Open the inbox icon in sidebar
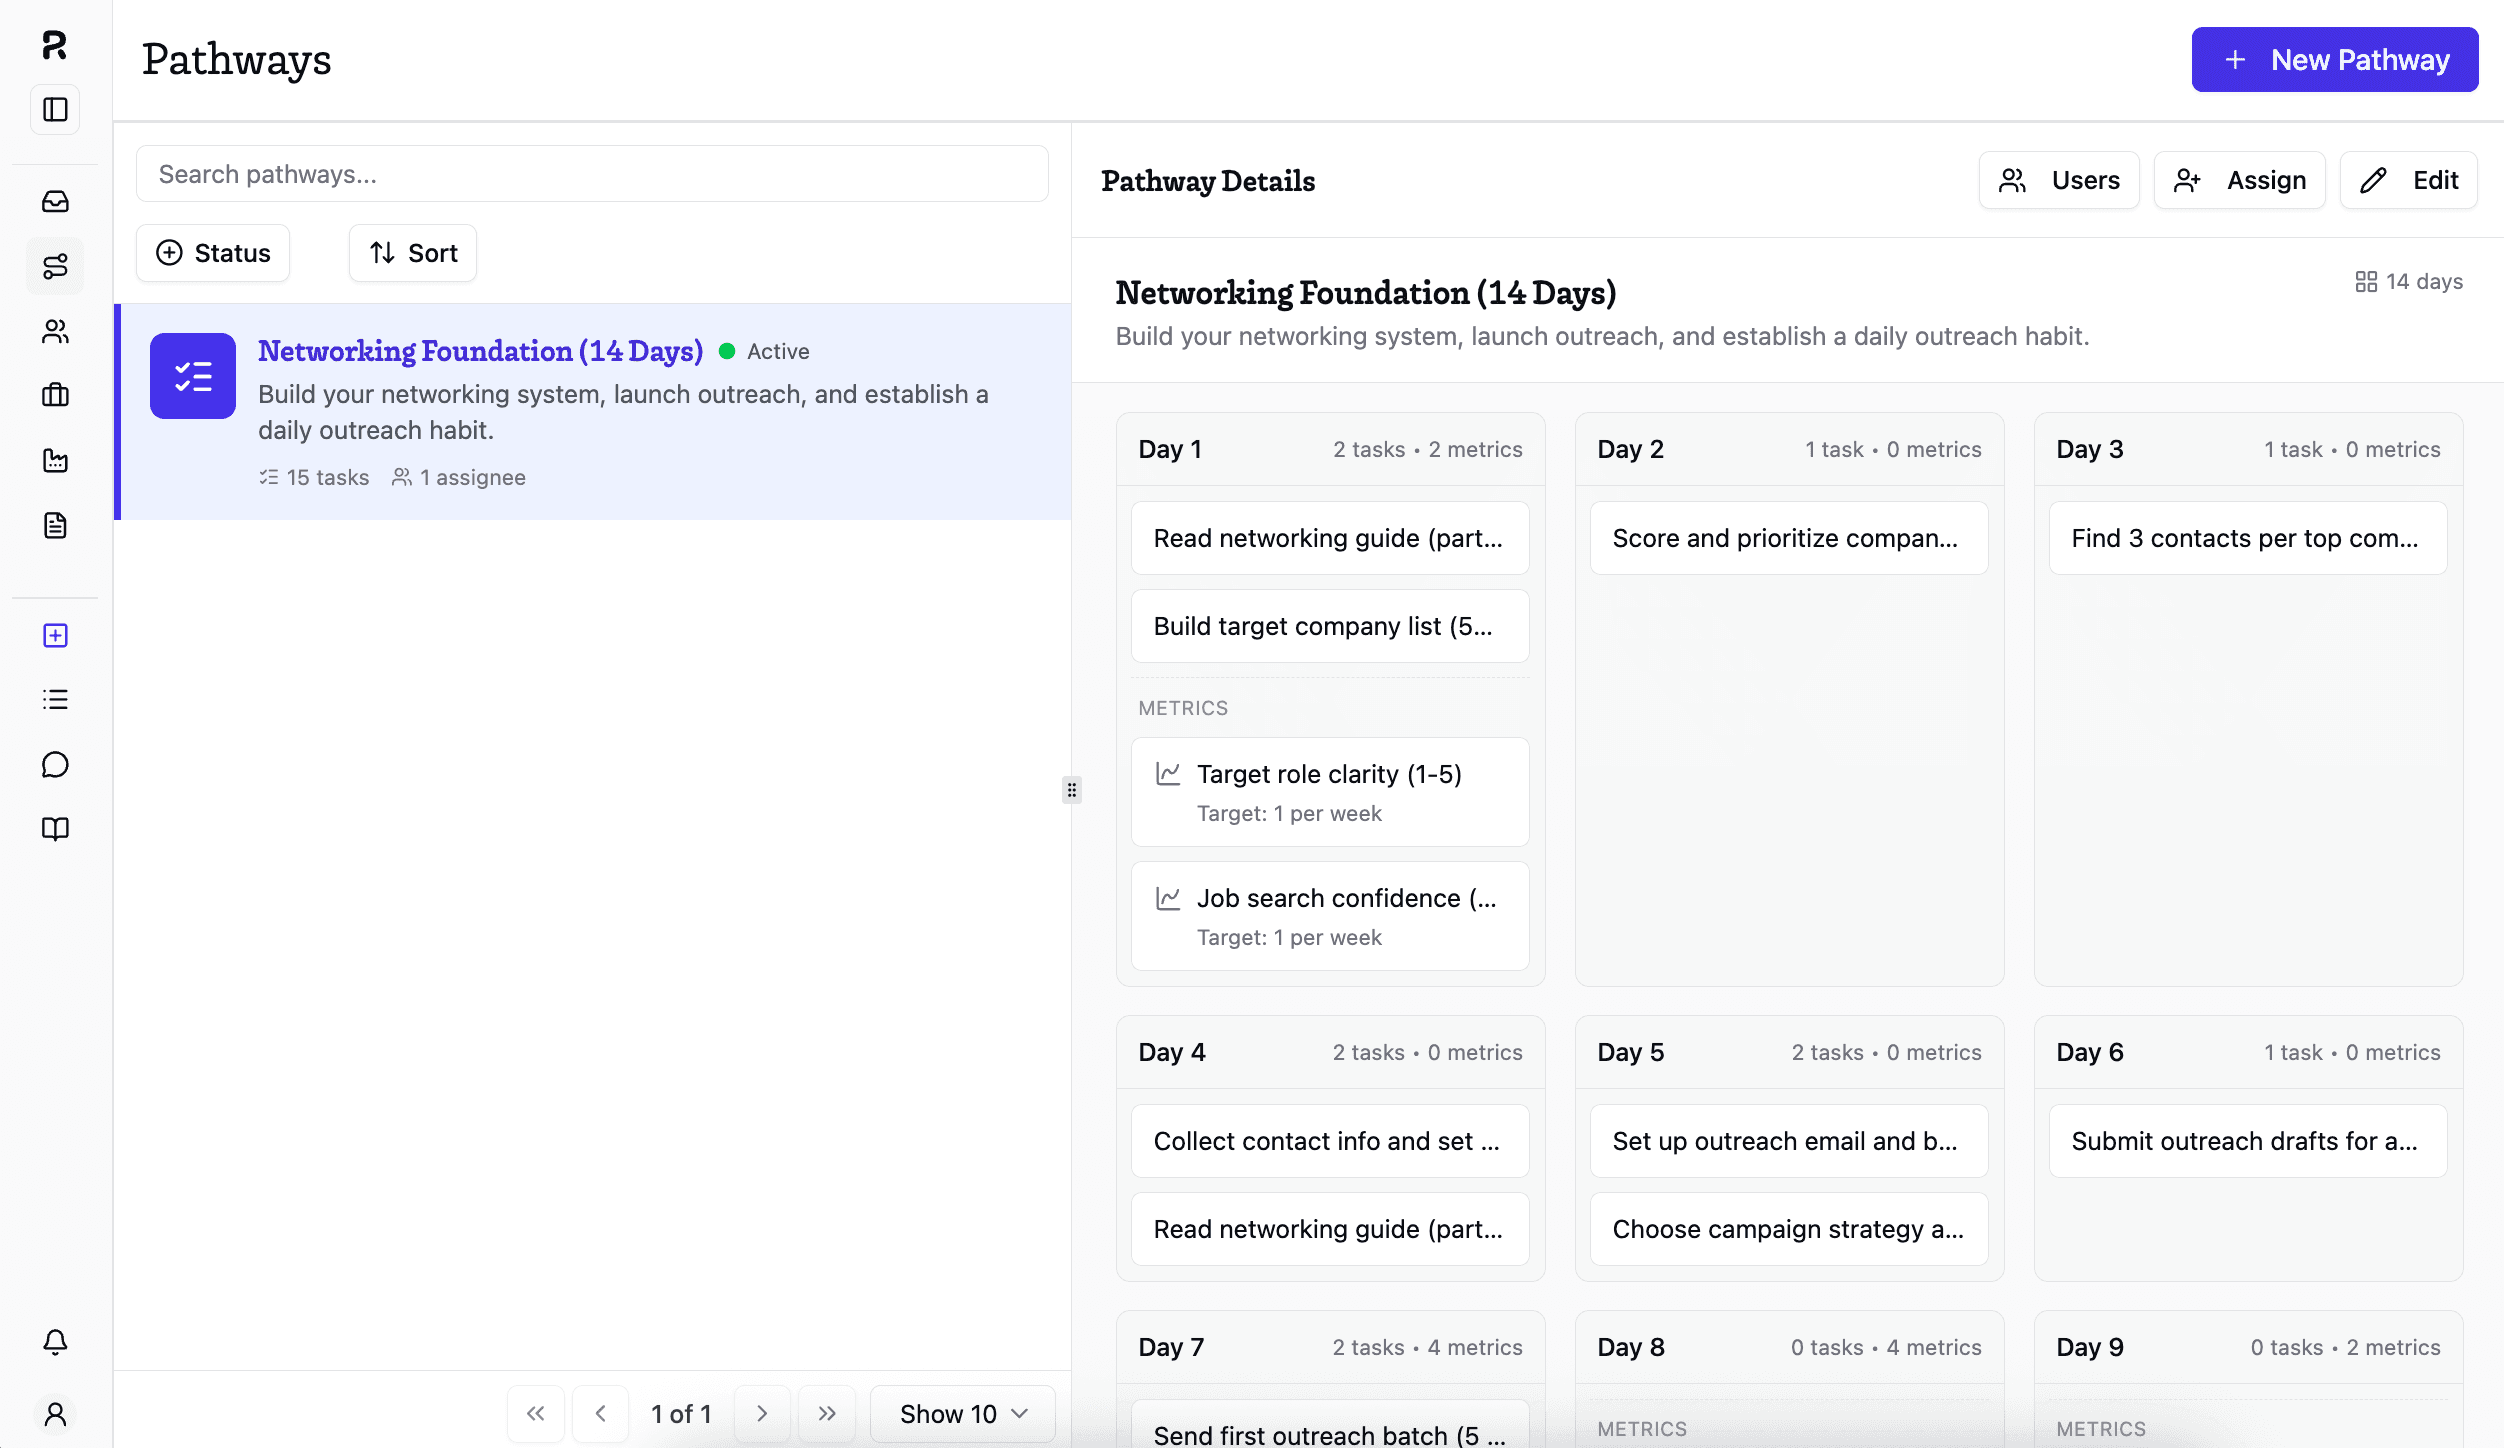2504x1448 pixels. coord(55,201)
